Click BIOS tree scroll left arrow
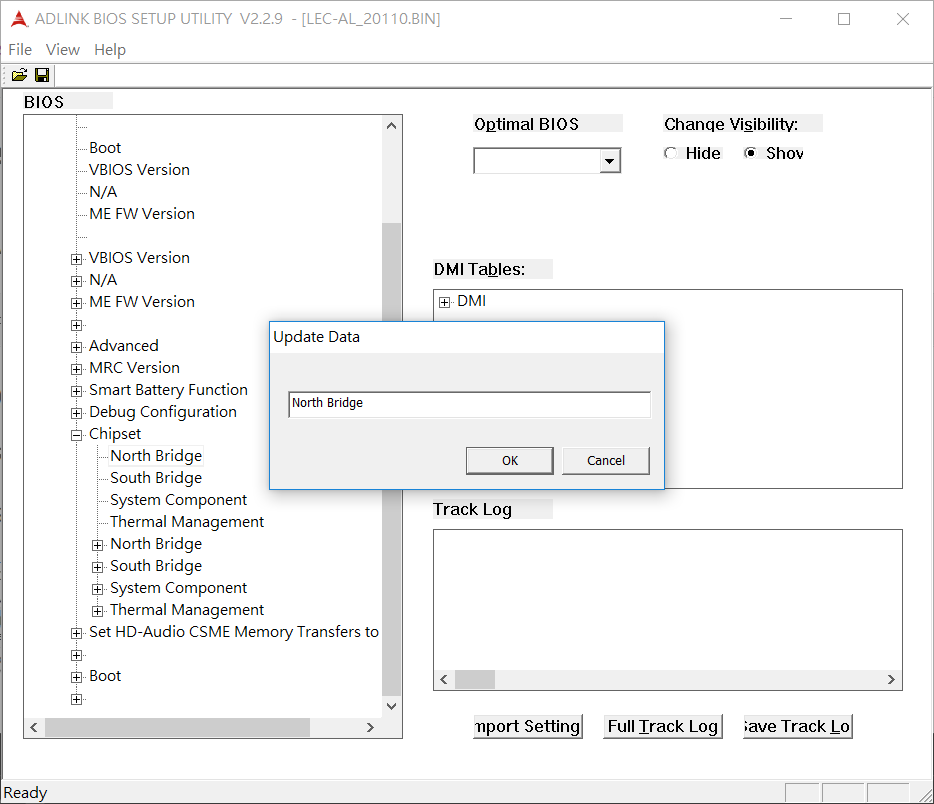The width and height of the screenshot is (934, 804). coord(34,727)
